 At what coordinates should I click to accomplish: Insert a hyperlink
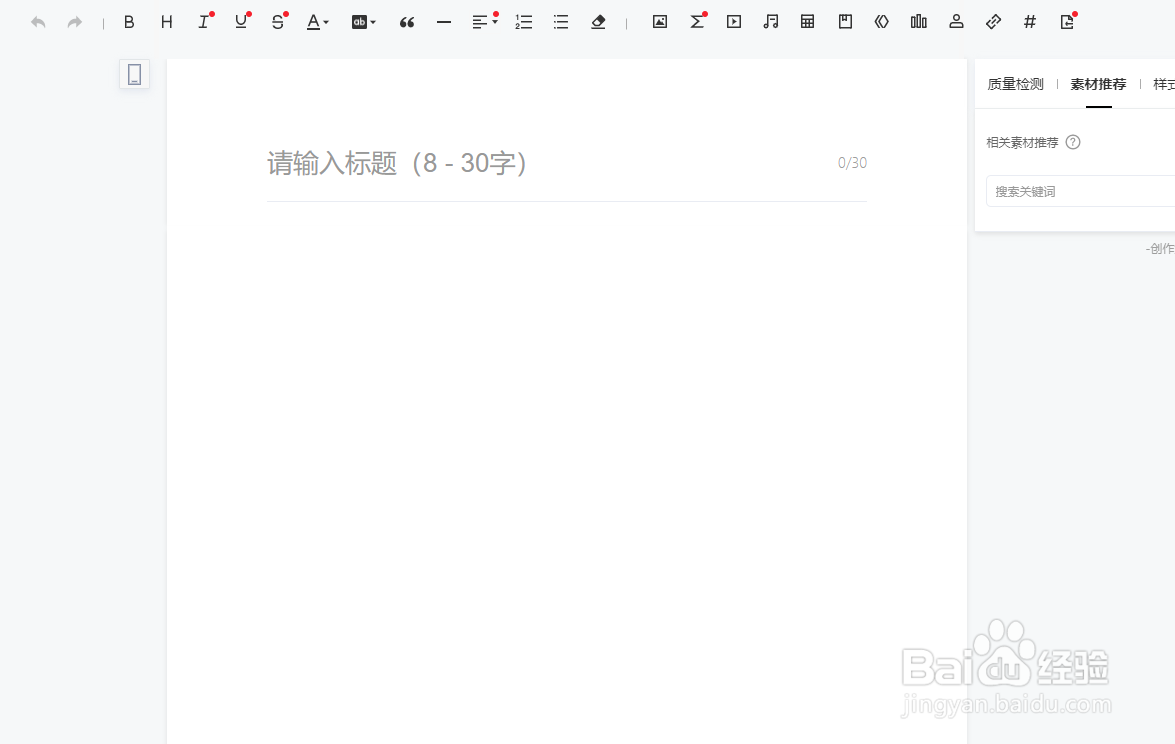pyautogui.click(x=993, y=21)
